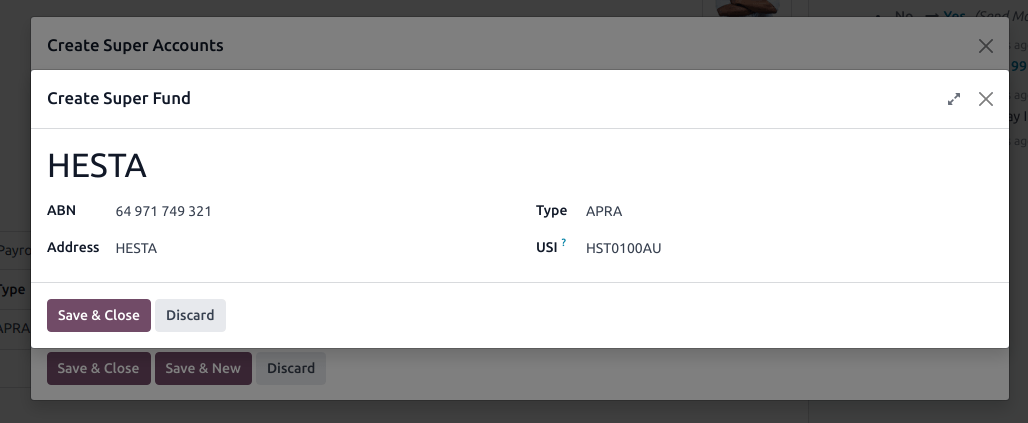Click the ABN field label
This screenshot has height=423, width=1028.
pos(60,211)
